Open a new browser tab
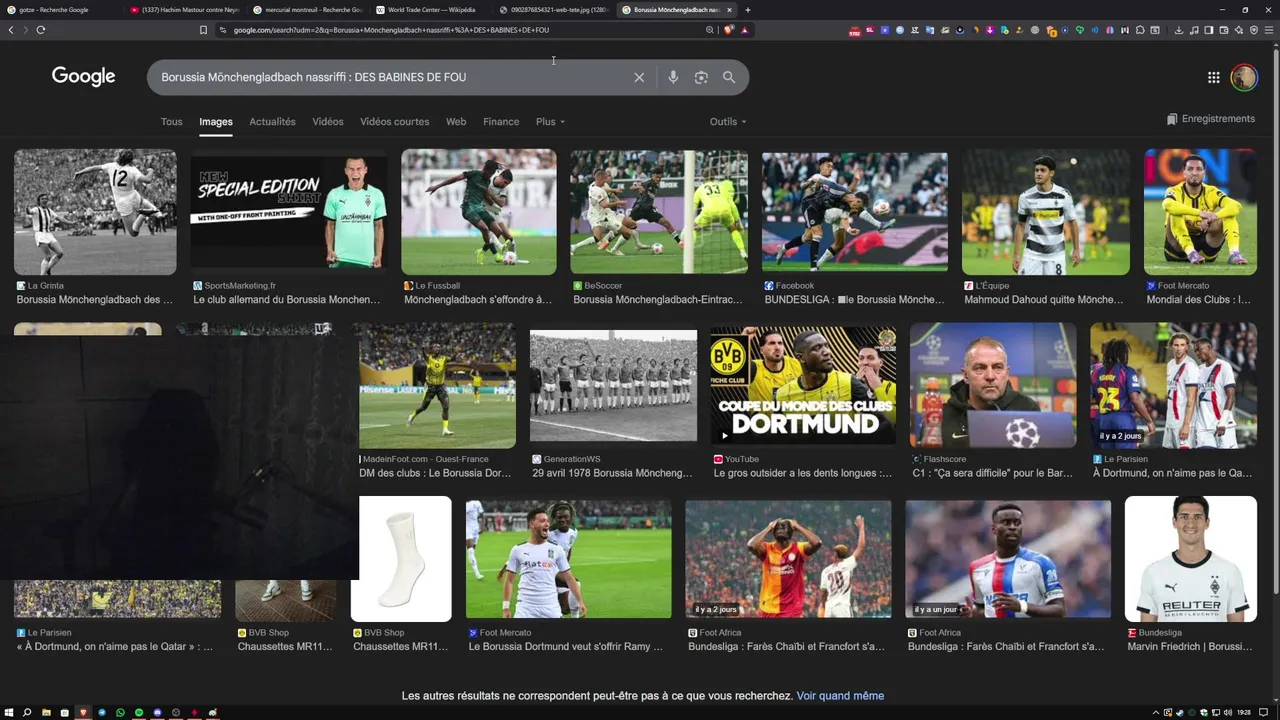Viewport: 1280px width, 720px height. coord(748,10)
